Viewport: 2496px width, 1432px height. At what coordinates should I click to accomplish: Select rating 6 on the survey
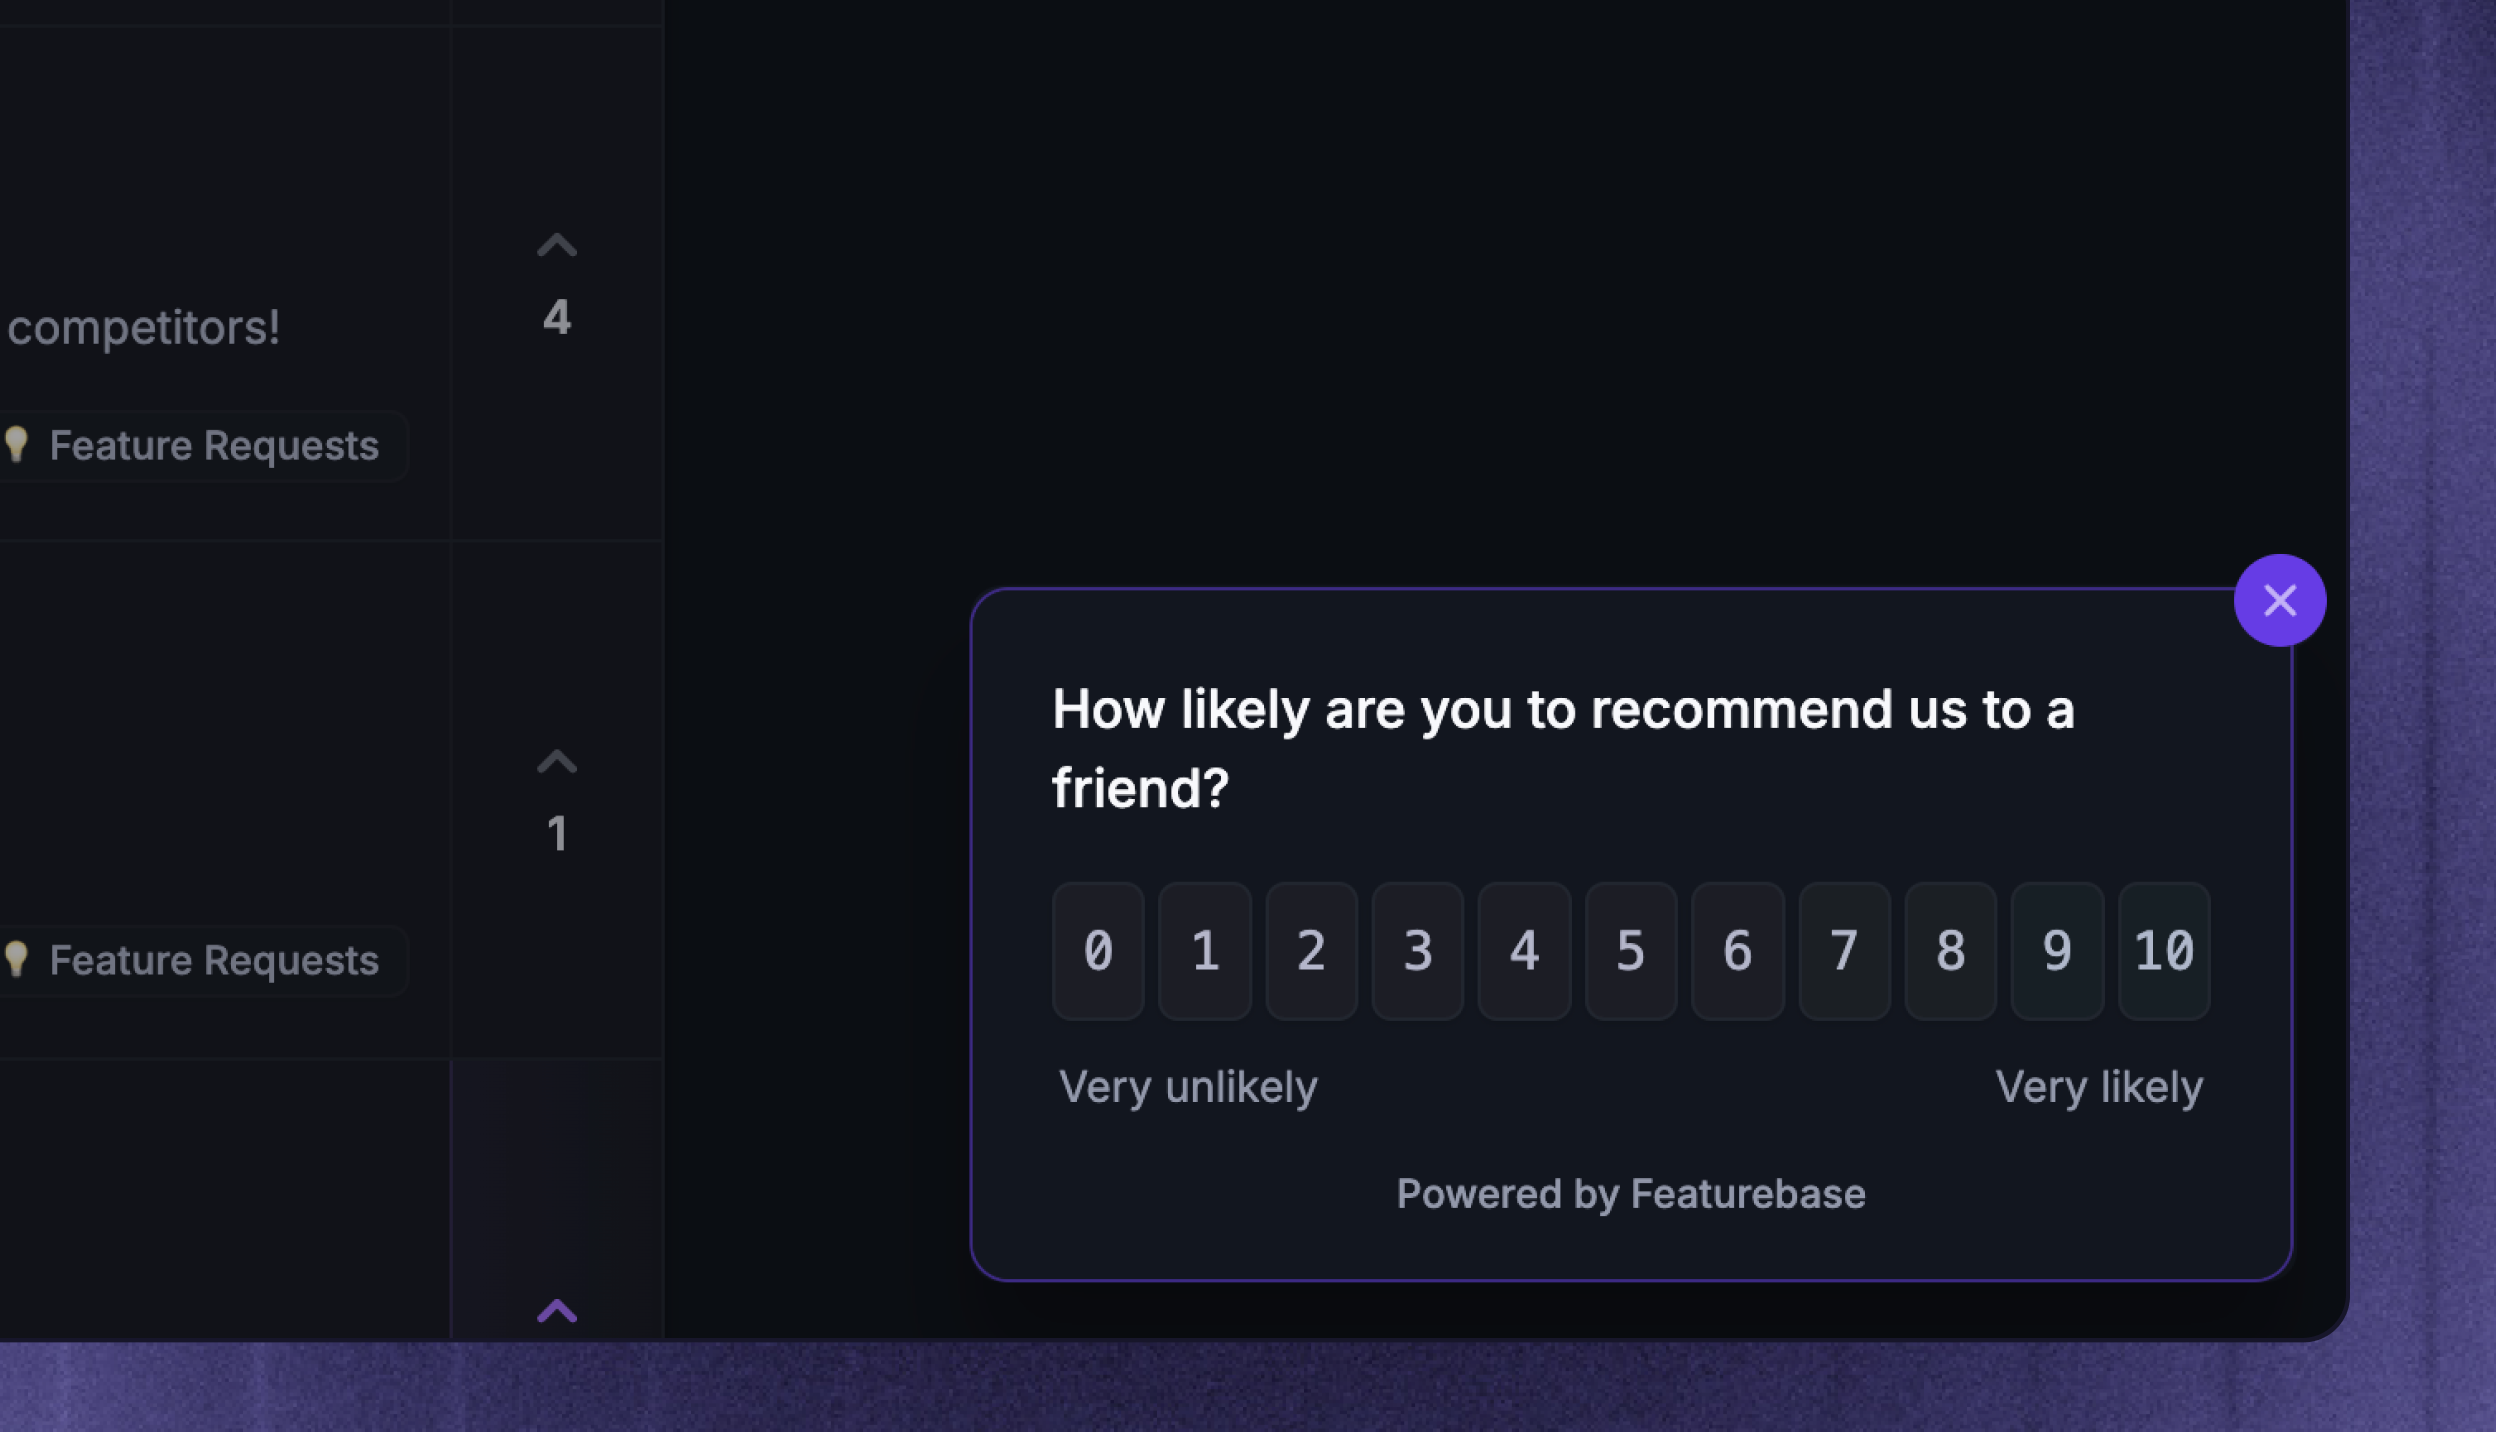coord(1738,950)
